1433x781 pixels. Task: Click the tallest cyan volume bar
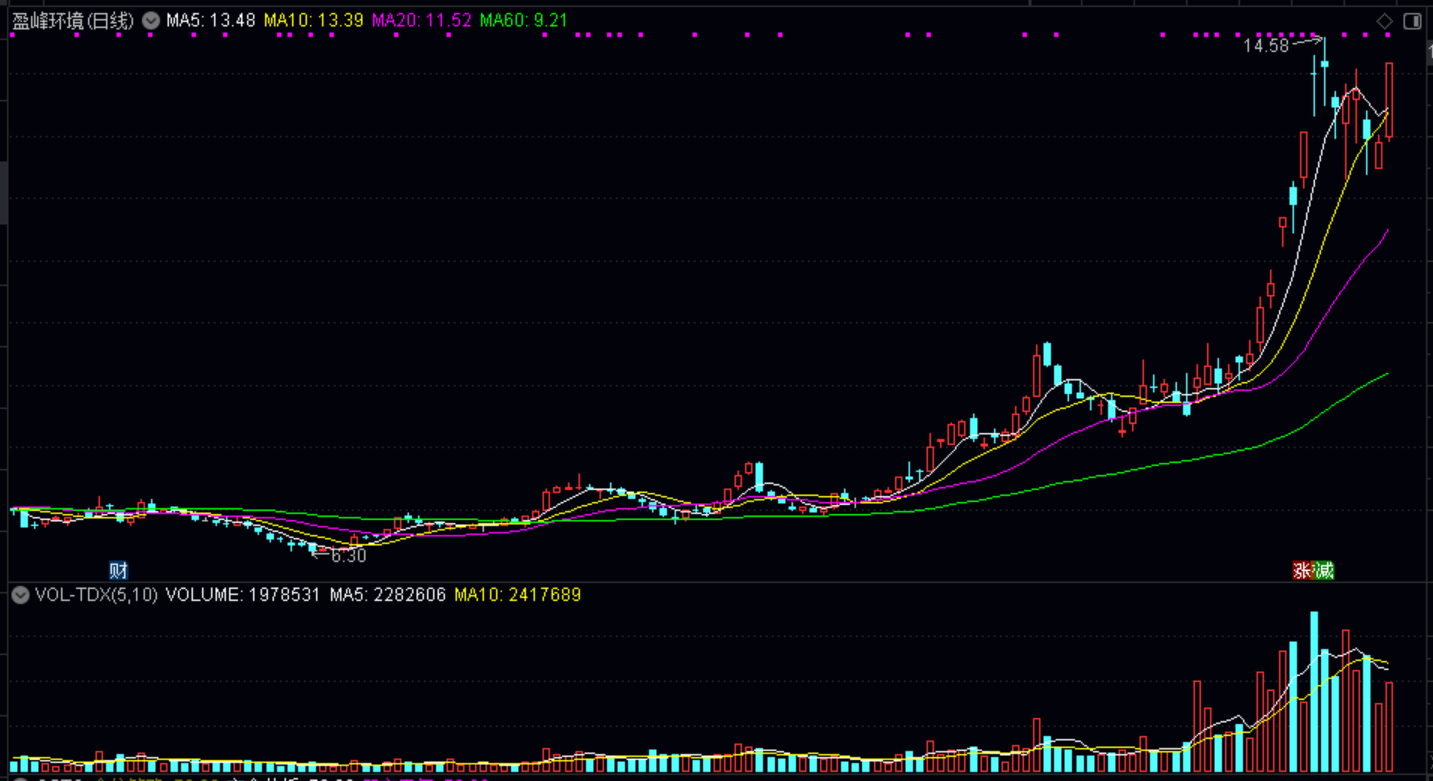pos(1314,690)
